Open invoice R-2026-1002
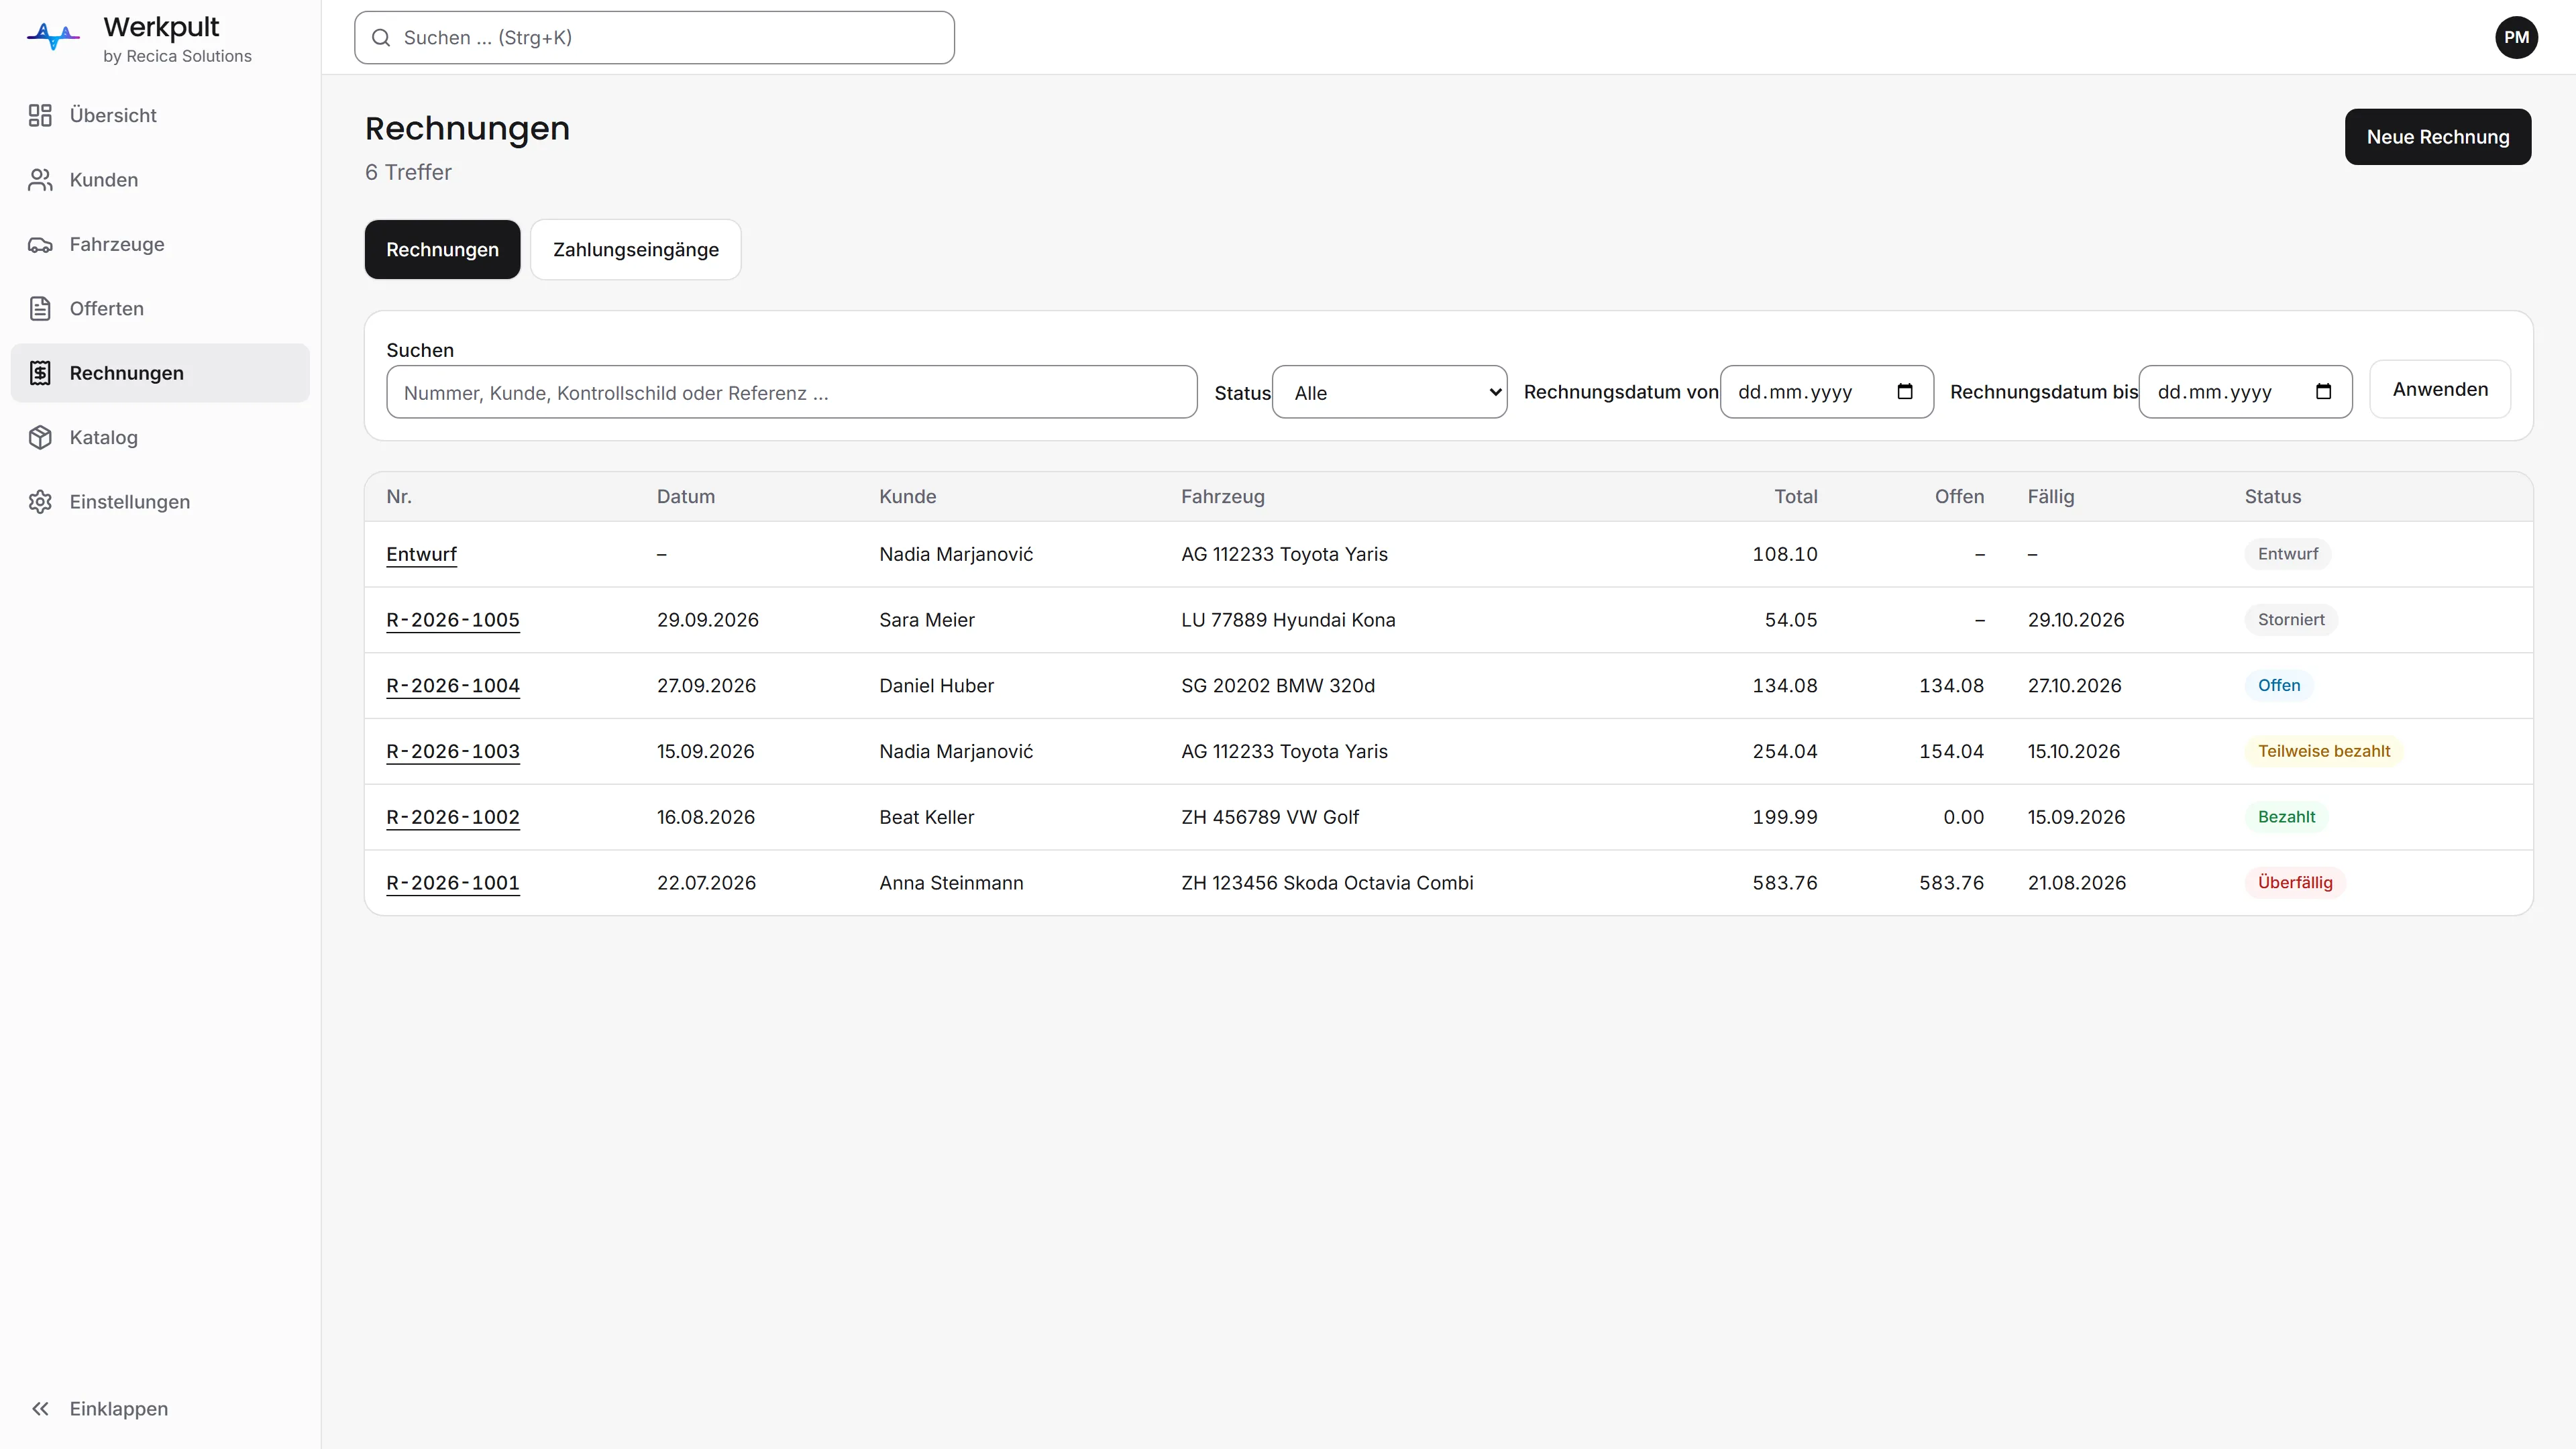The image size is (2576, 1449). [x=453, y=818]
